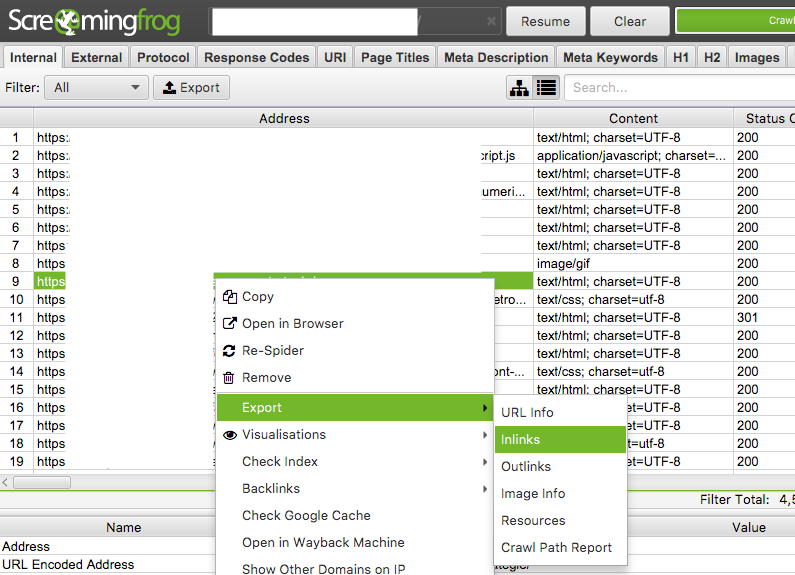Clear the URL field with x icon
This screenshot has width=795, height=575.
click(x=491, y=21)
